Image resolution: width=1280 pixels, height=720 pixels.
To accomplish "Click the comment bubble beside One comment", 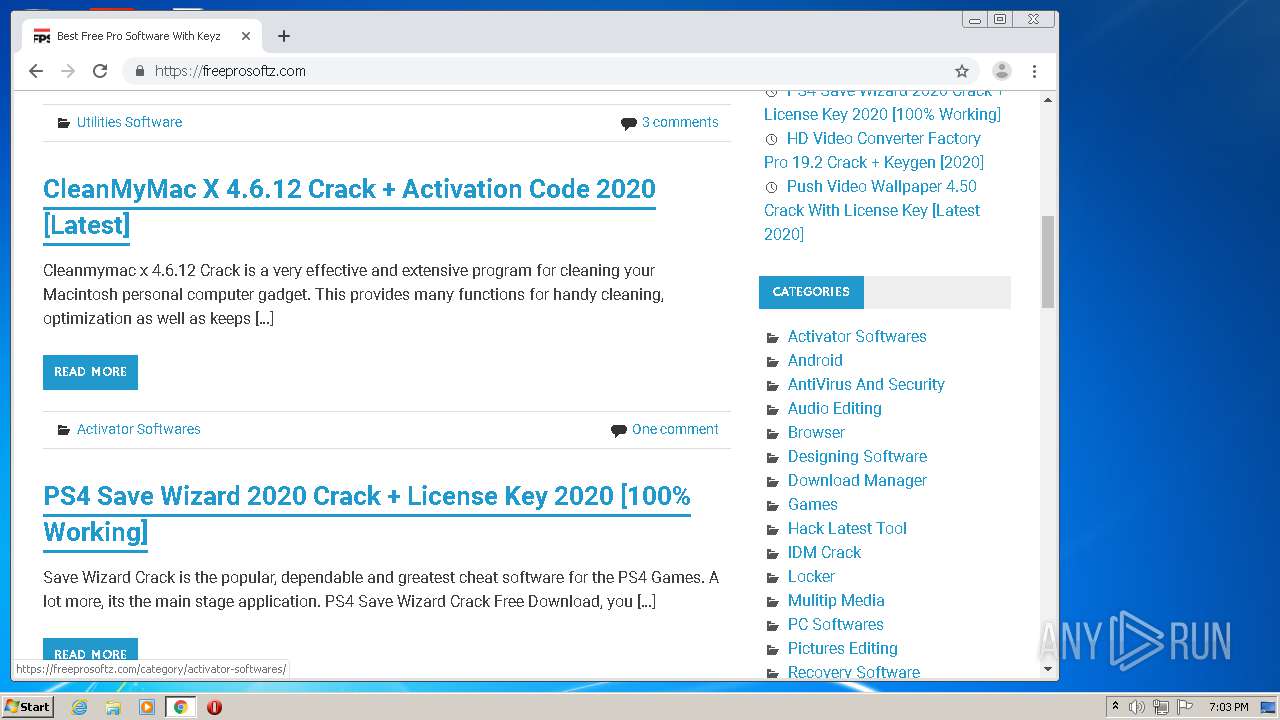I will point(619,430).
